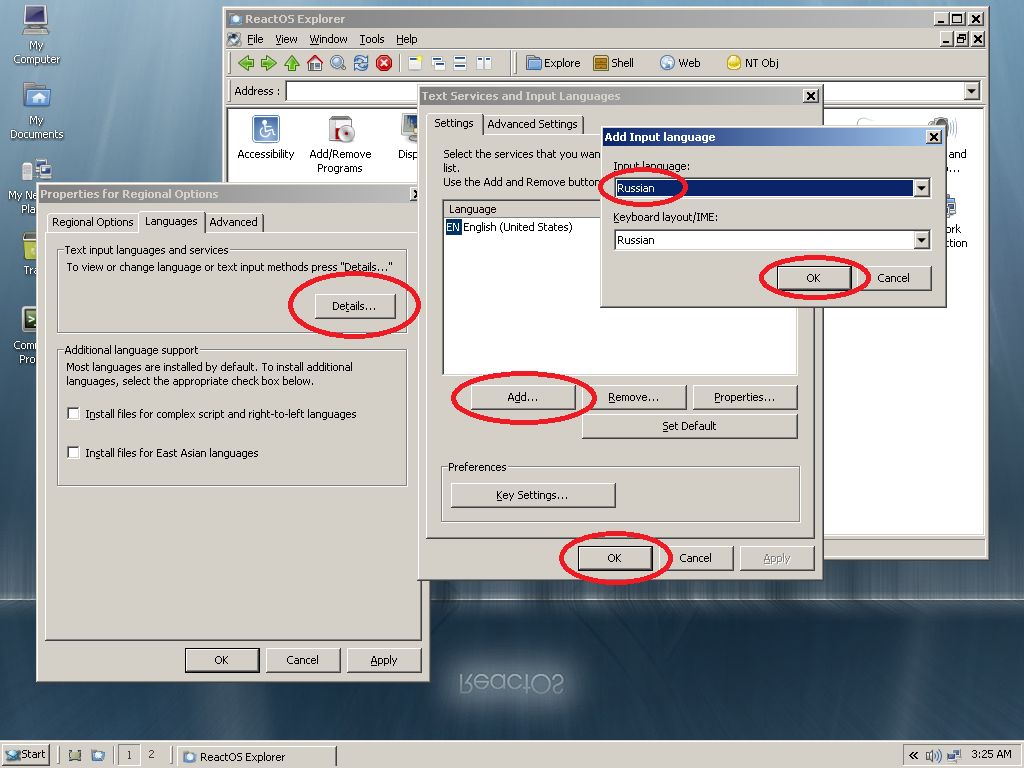Click Cancel in Regional Options properties
1024x768 pixels.
click(302, 660)
